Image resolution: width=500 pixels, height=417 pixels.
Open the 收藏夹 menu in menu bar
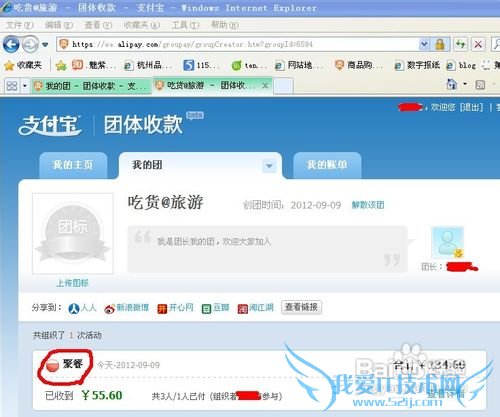pyautogui.click(x=142, y=25)
